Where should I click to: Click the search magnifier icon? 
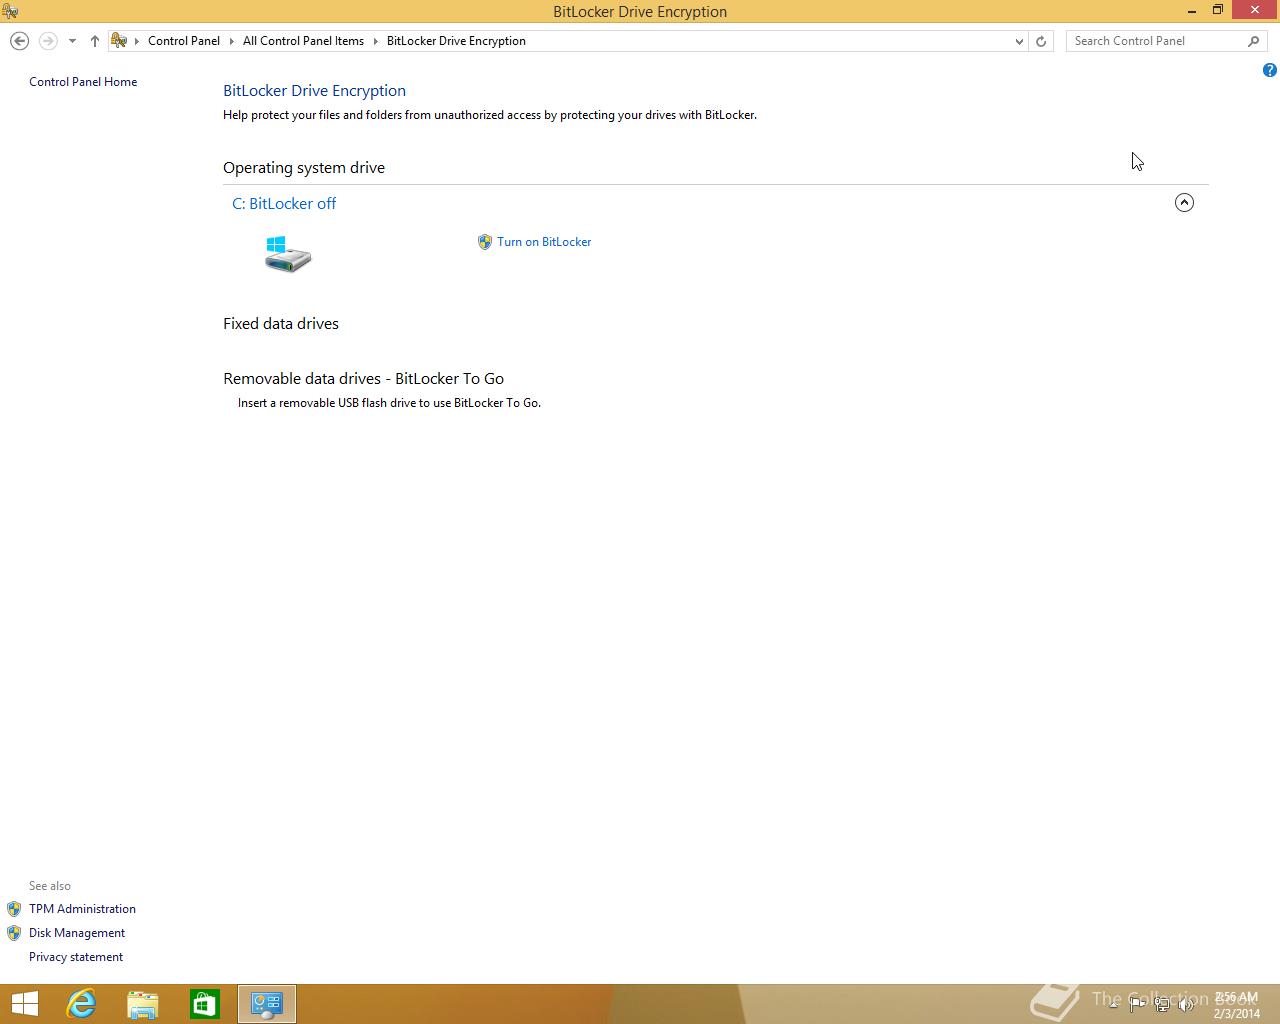click(1254, 41)
